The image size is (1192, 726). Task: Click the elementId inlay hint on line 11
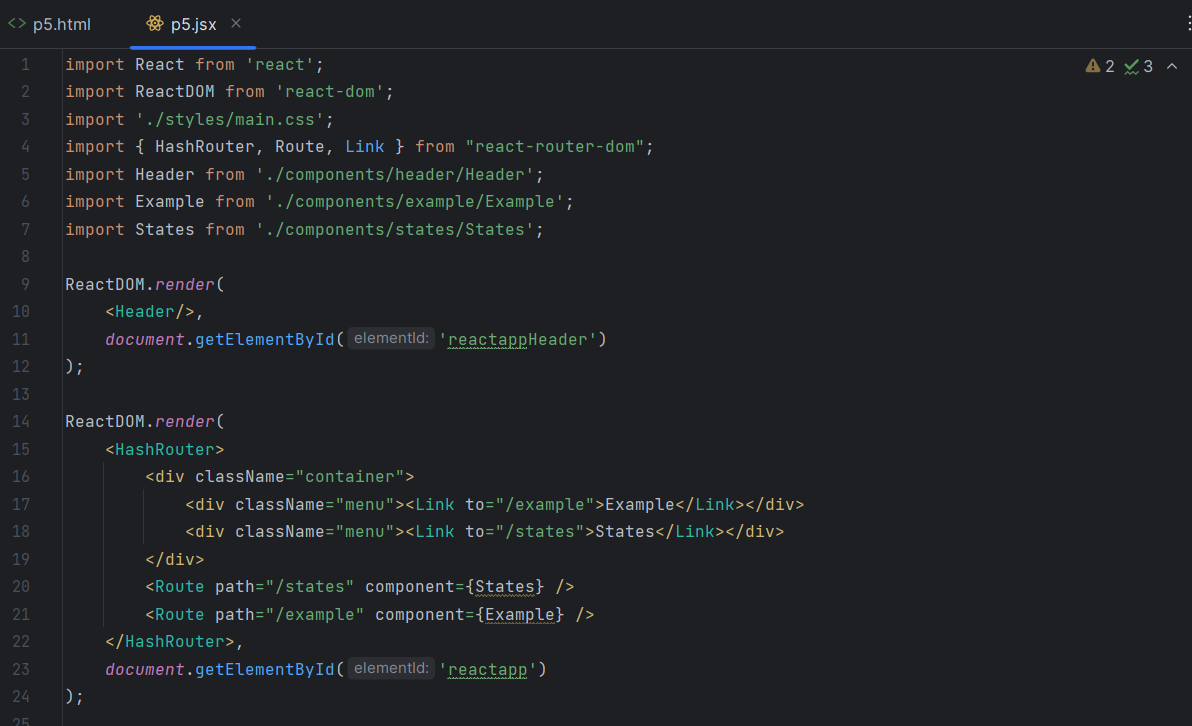coord(391,338)
